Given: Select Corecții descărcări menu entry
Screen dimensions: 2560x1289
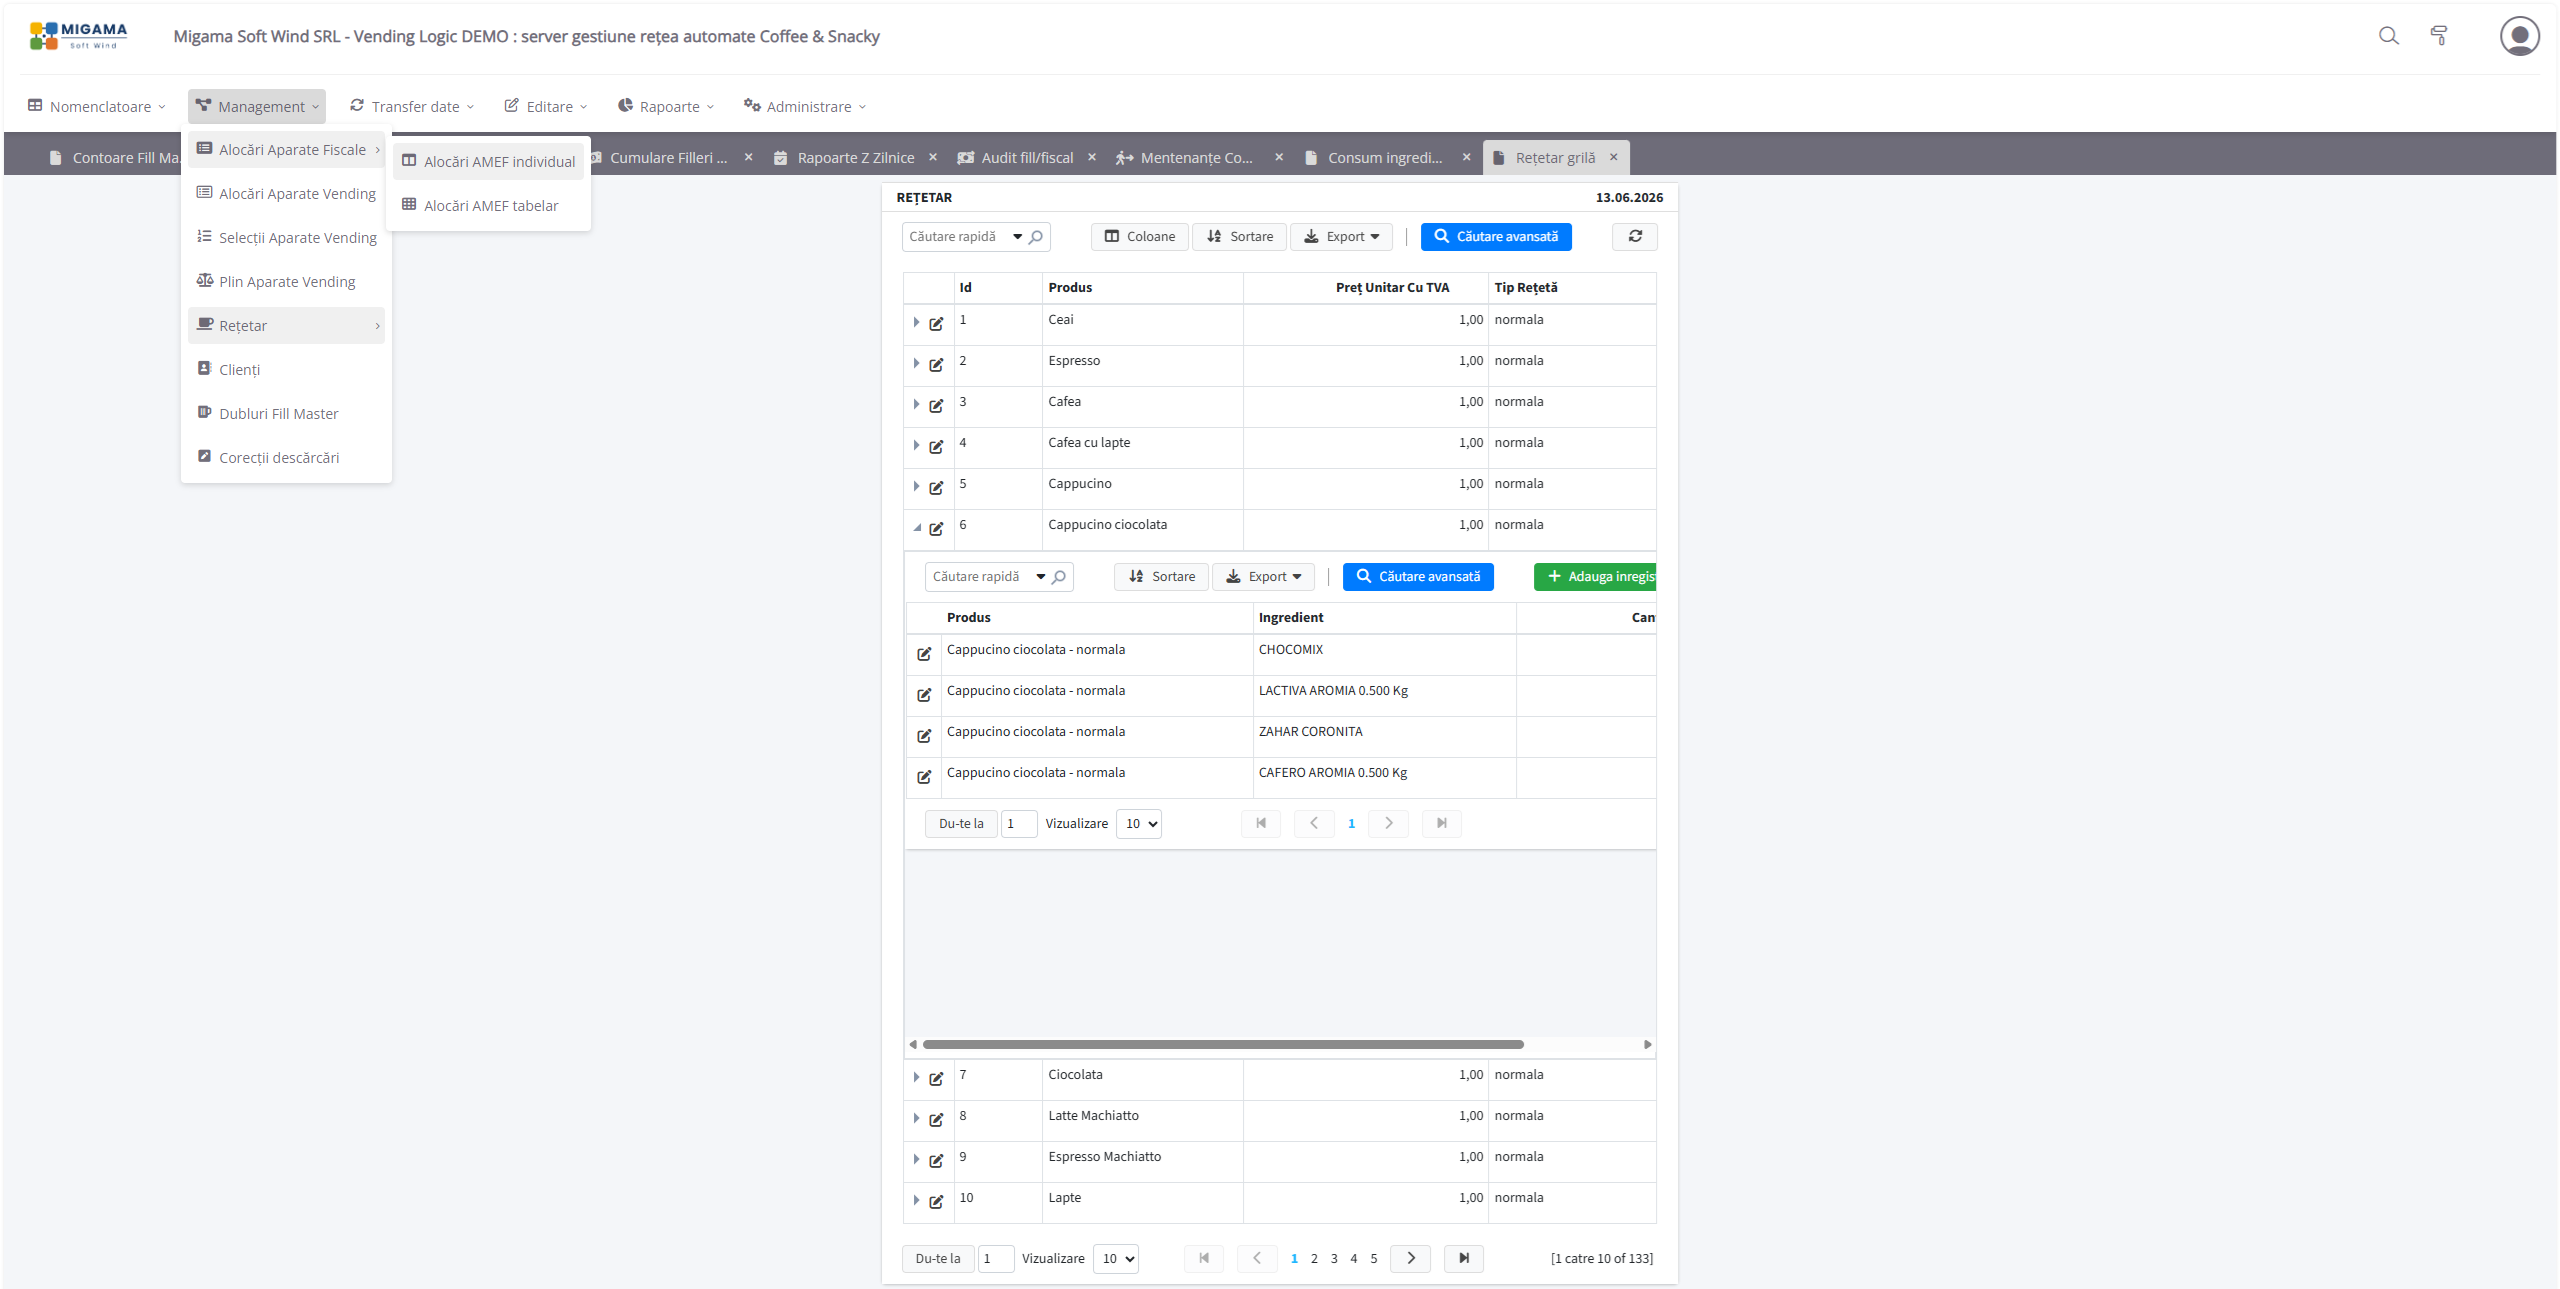Looking at the screenshot, I should click(x=286, y=458).
